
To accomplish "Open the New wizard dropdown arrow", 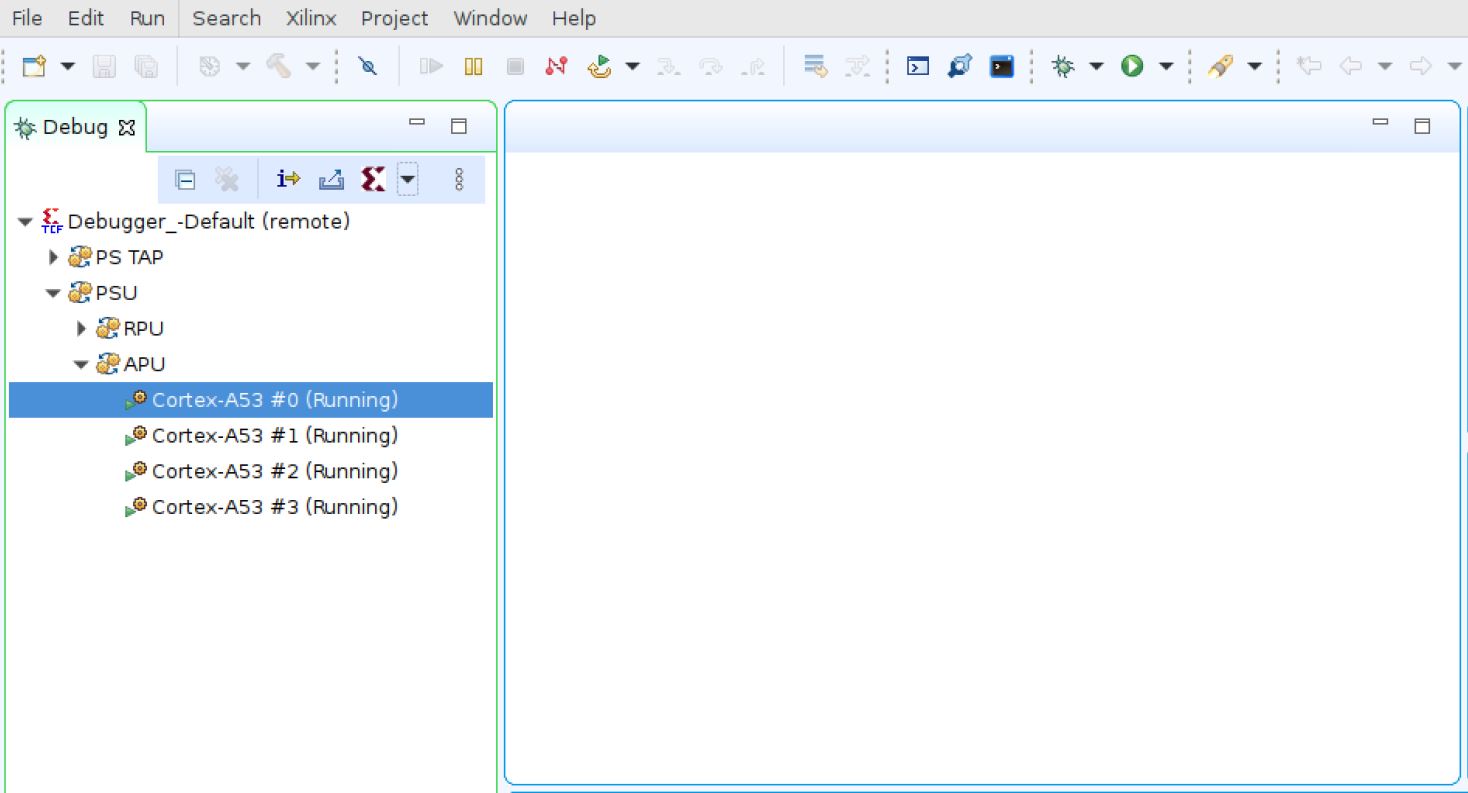I will [68, 67].
